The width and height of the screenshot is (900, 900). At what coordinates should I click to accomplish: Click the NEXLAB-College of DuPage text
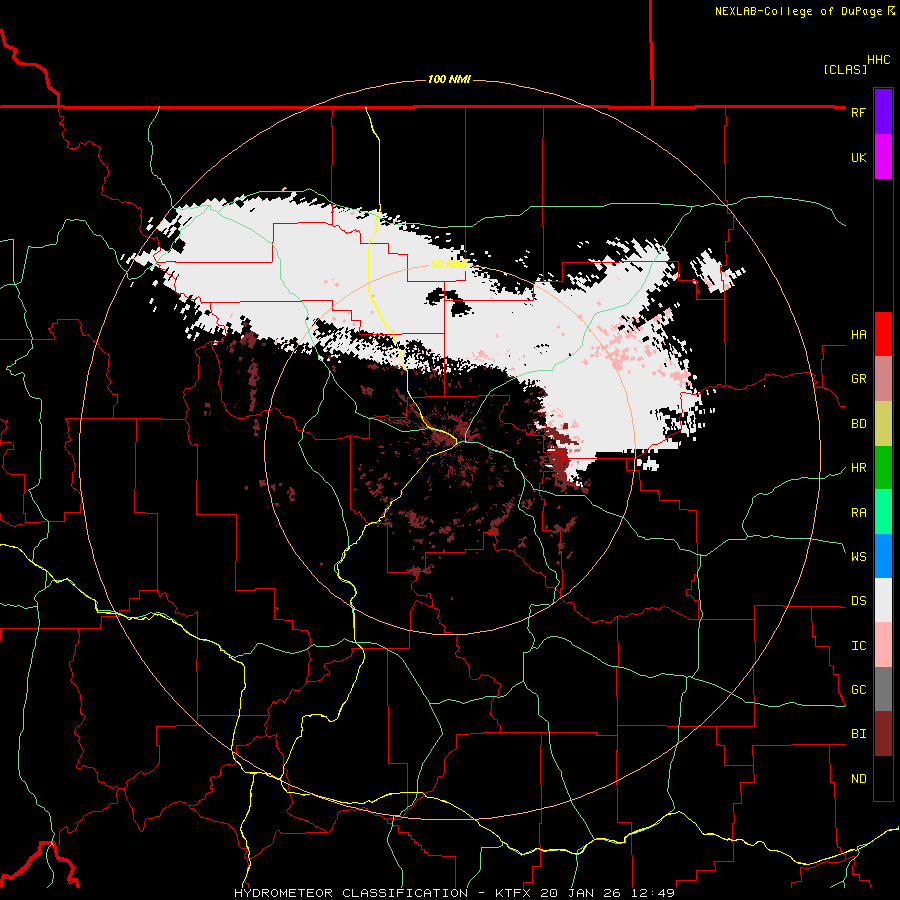798,11
